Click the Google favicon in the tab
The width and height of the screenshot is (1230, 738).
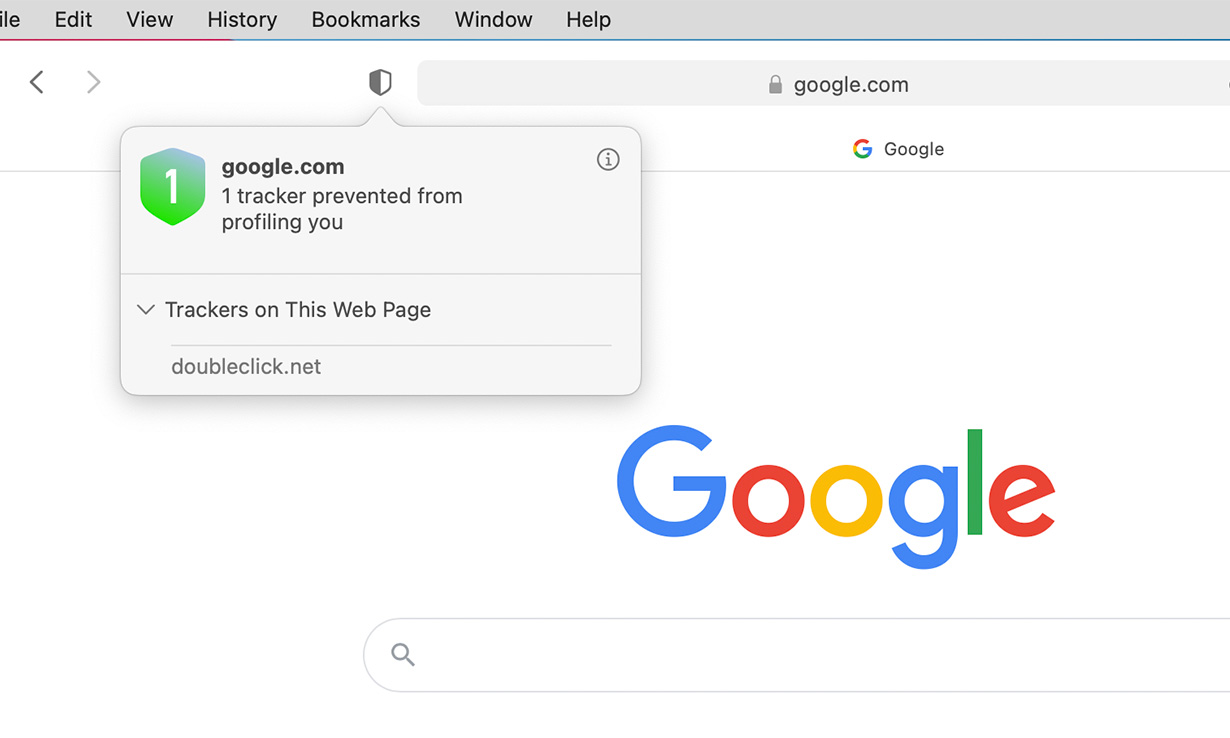862,149
